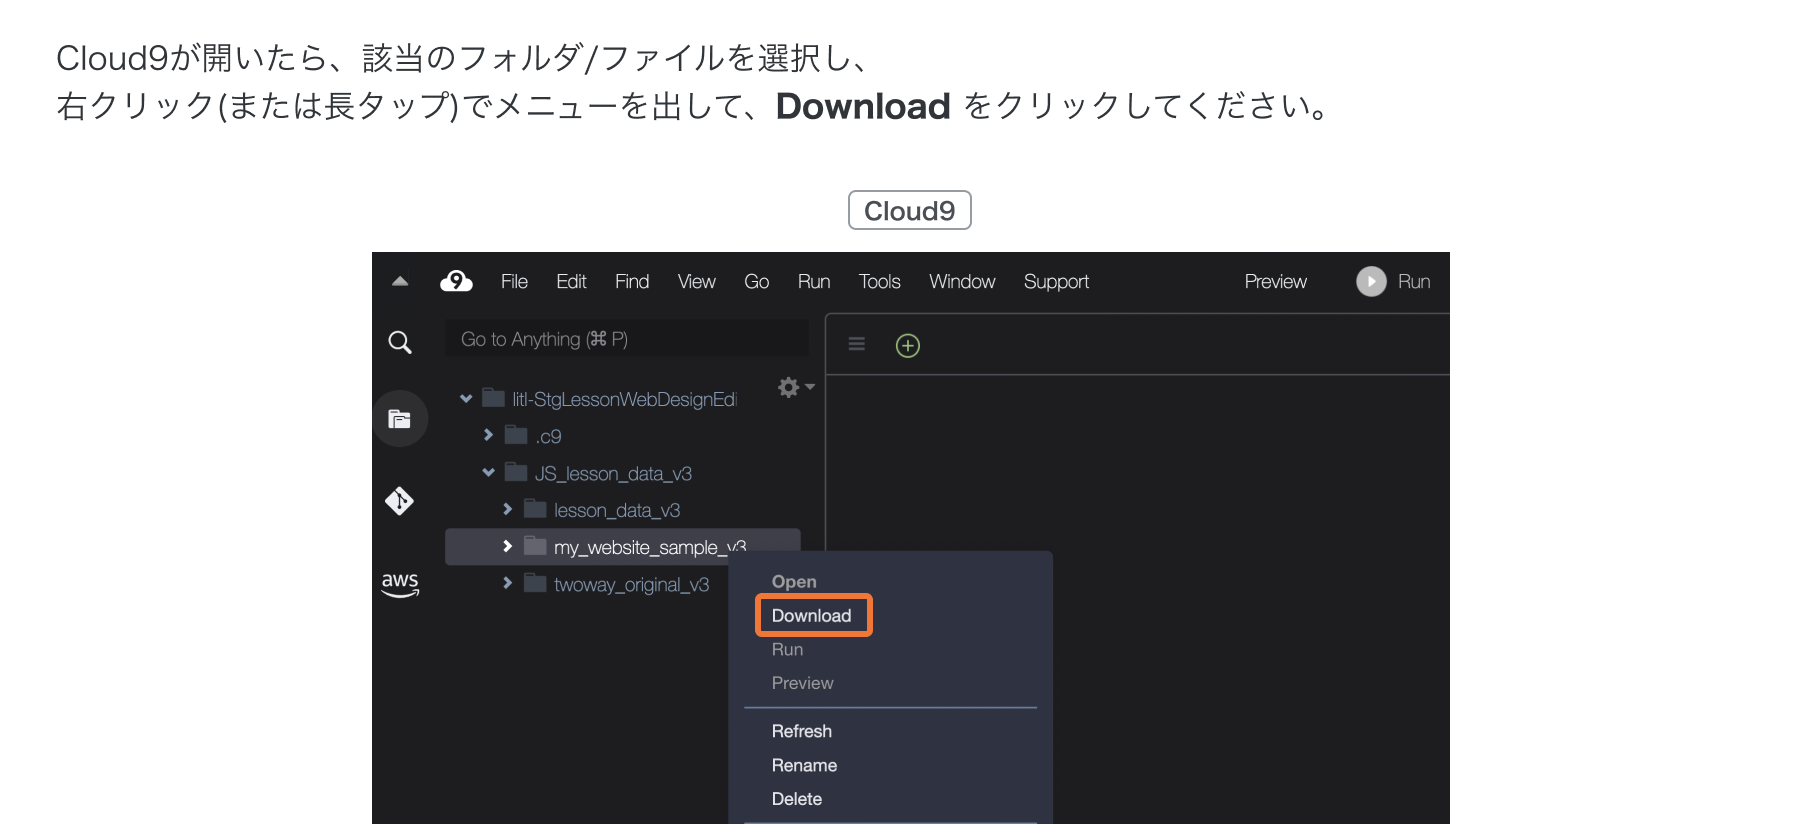Image resolution: width=1820 pixels, height=840 pixels.
Task: Select Rename from the context menu
Action: pyautogui.click(x=804, y=765)
